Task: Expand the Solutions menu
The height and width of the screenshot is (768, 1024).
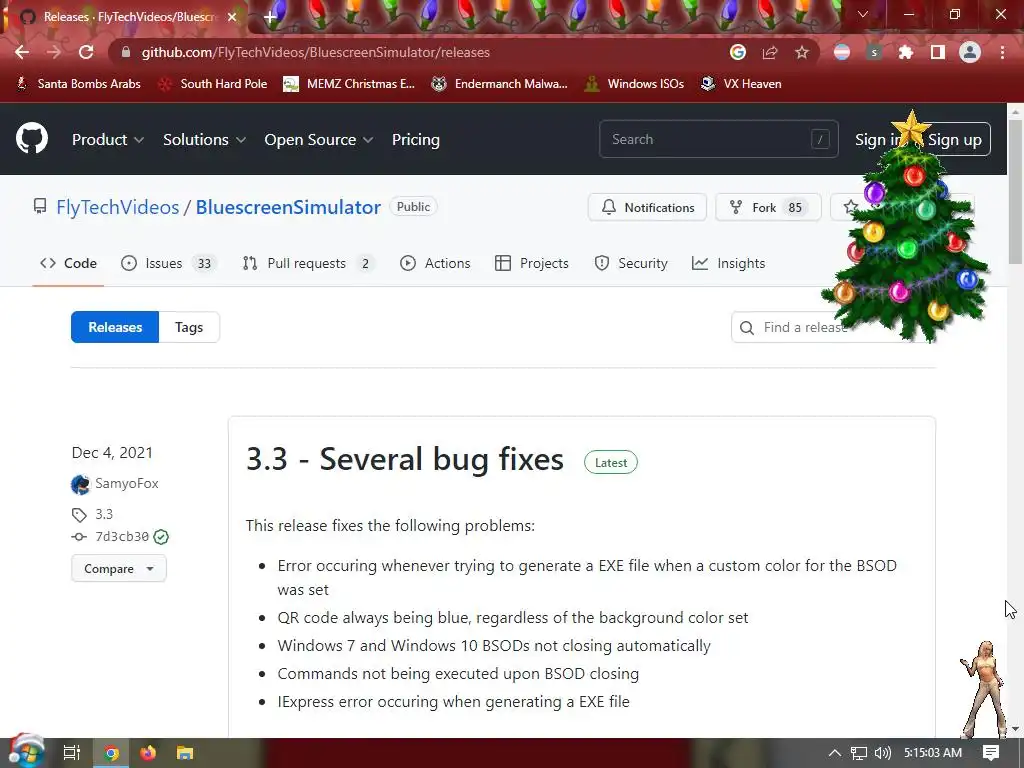Action: [x=204, y=140]
